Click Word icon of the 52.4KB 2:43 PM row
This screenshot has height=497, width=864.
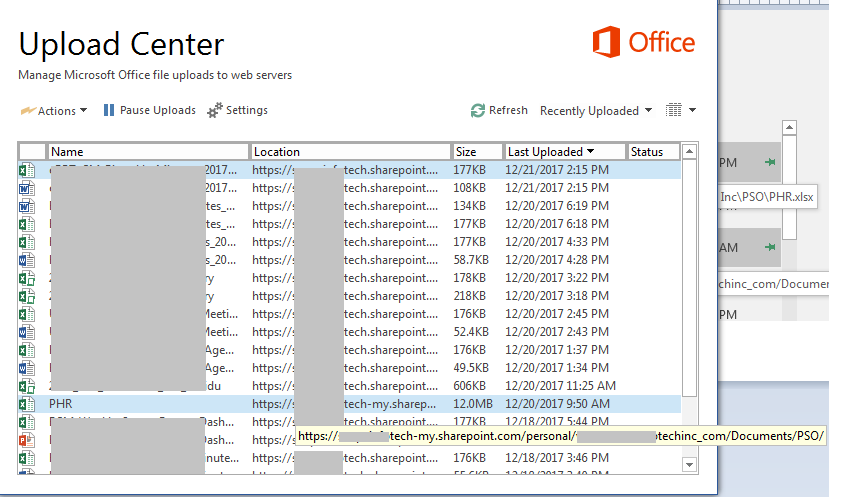(x=26, y=332)
